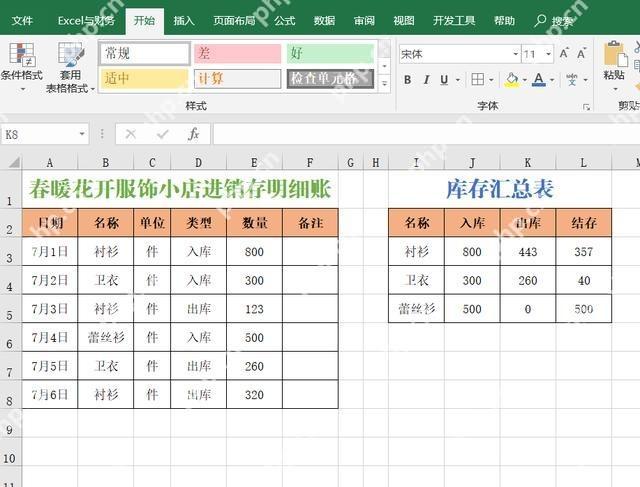640x487 pixels.
Task: Switch to View (视图) tab
Action: 404,20
